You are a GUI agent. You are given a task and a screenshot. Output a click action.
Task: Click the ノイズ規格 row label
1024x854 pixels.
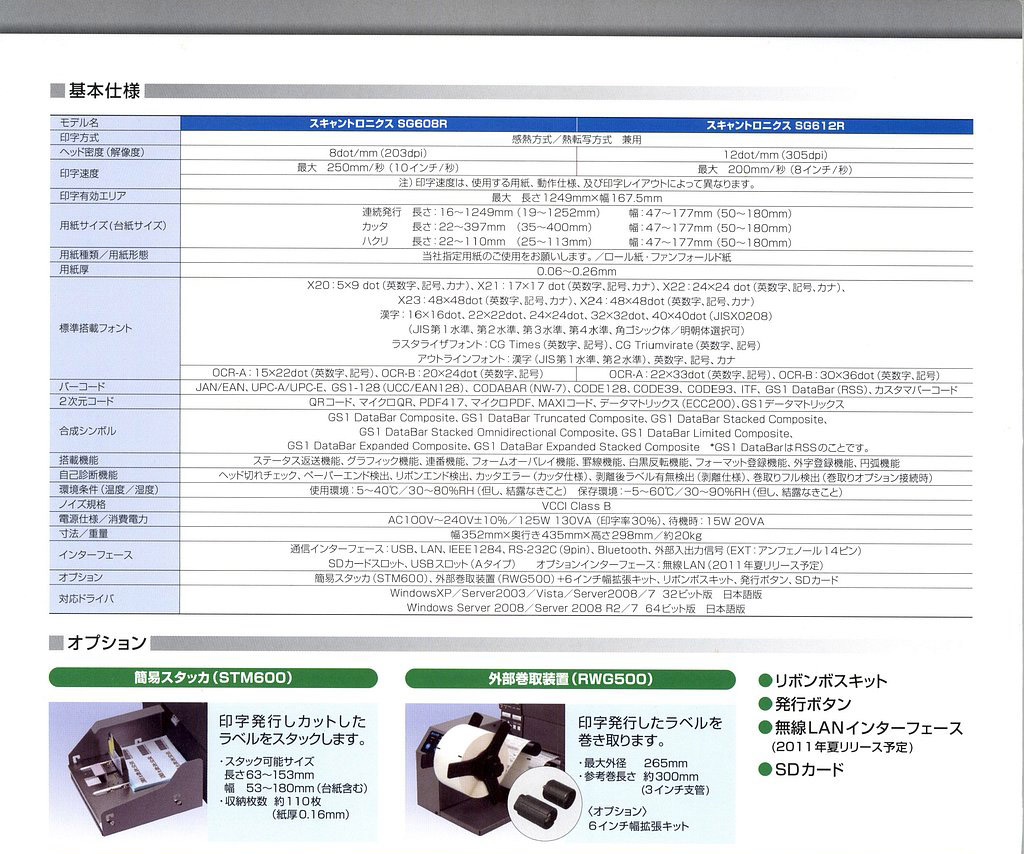[82, 504]
